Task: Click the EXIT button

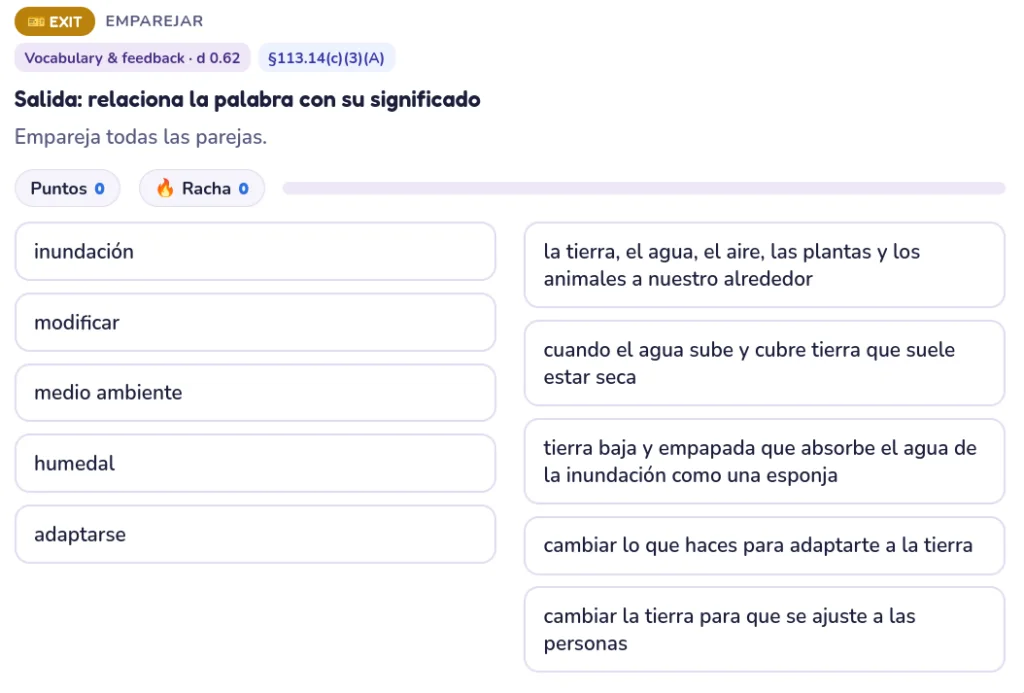Action: 55,22
